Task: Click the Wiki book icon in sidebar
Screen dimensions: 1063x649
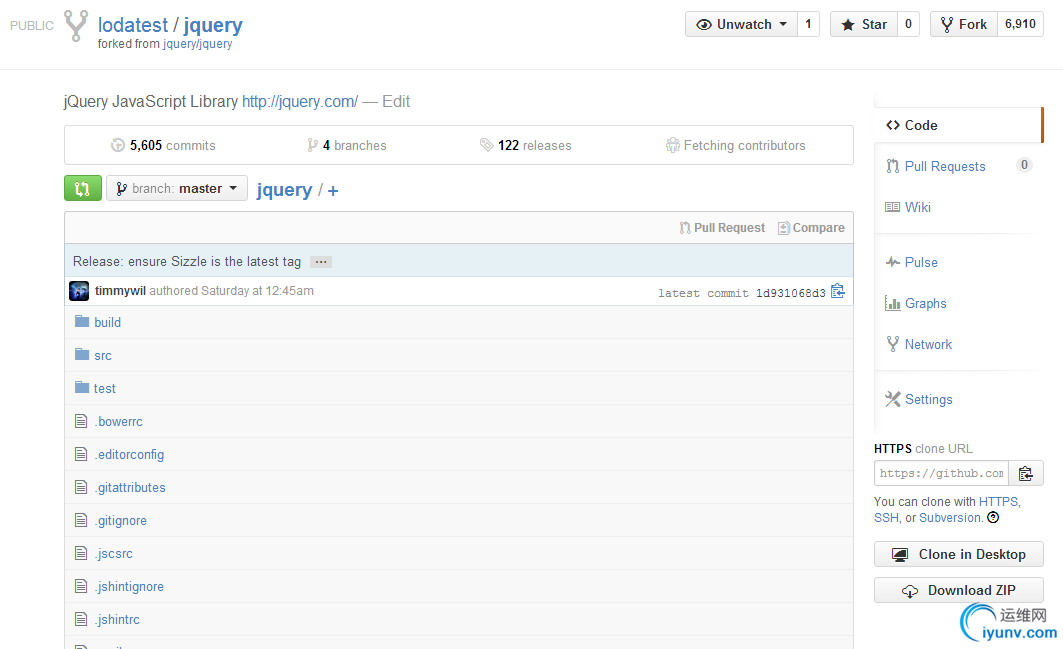Action: point(893,207)
